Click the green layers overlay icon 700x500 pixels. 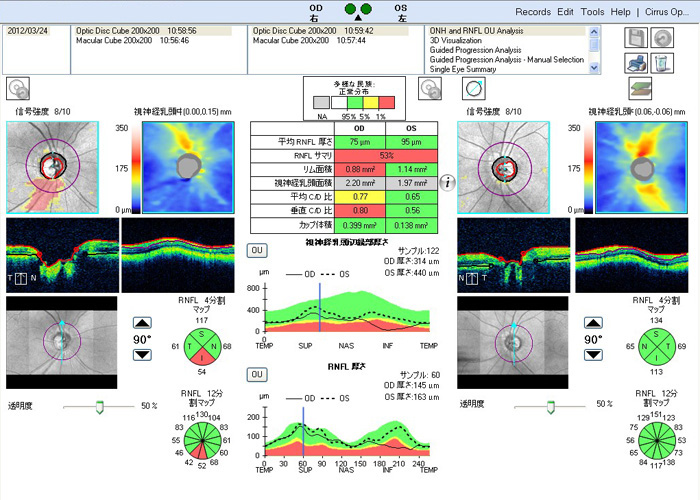(639, 88)
